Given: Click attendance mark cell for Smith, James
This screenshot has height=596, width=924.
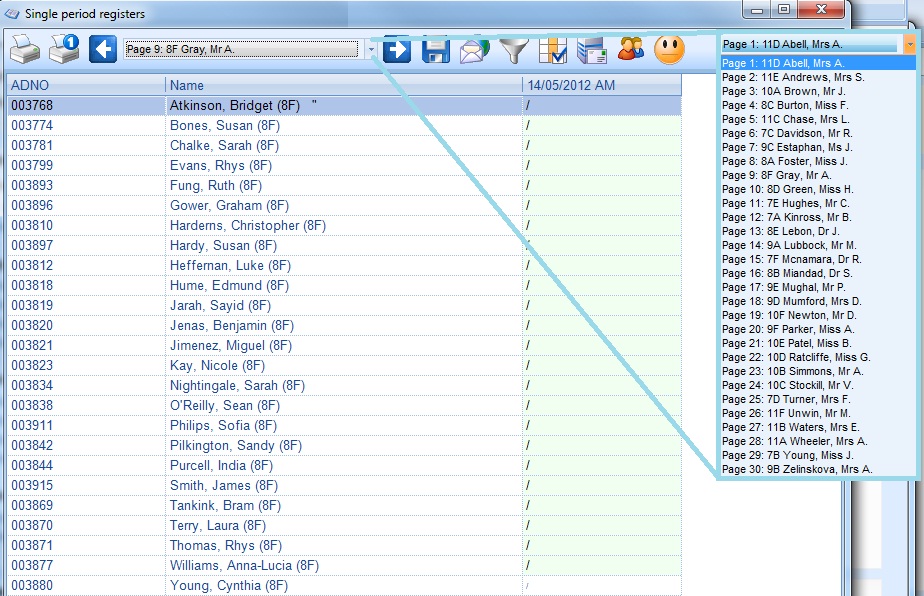Looking at the screenshot, I should click(x=602, y=486).
